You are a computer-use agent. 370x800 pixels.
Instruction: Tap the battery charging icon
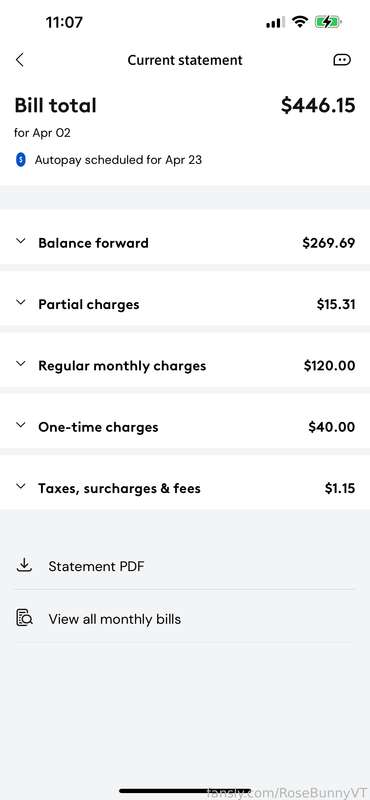(x=328, y=22)
